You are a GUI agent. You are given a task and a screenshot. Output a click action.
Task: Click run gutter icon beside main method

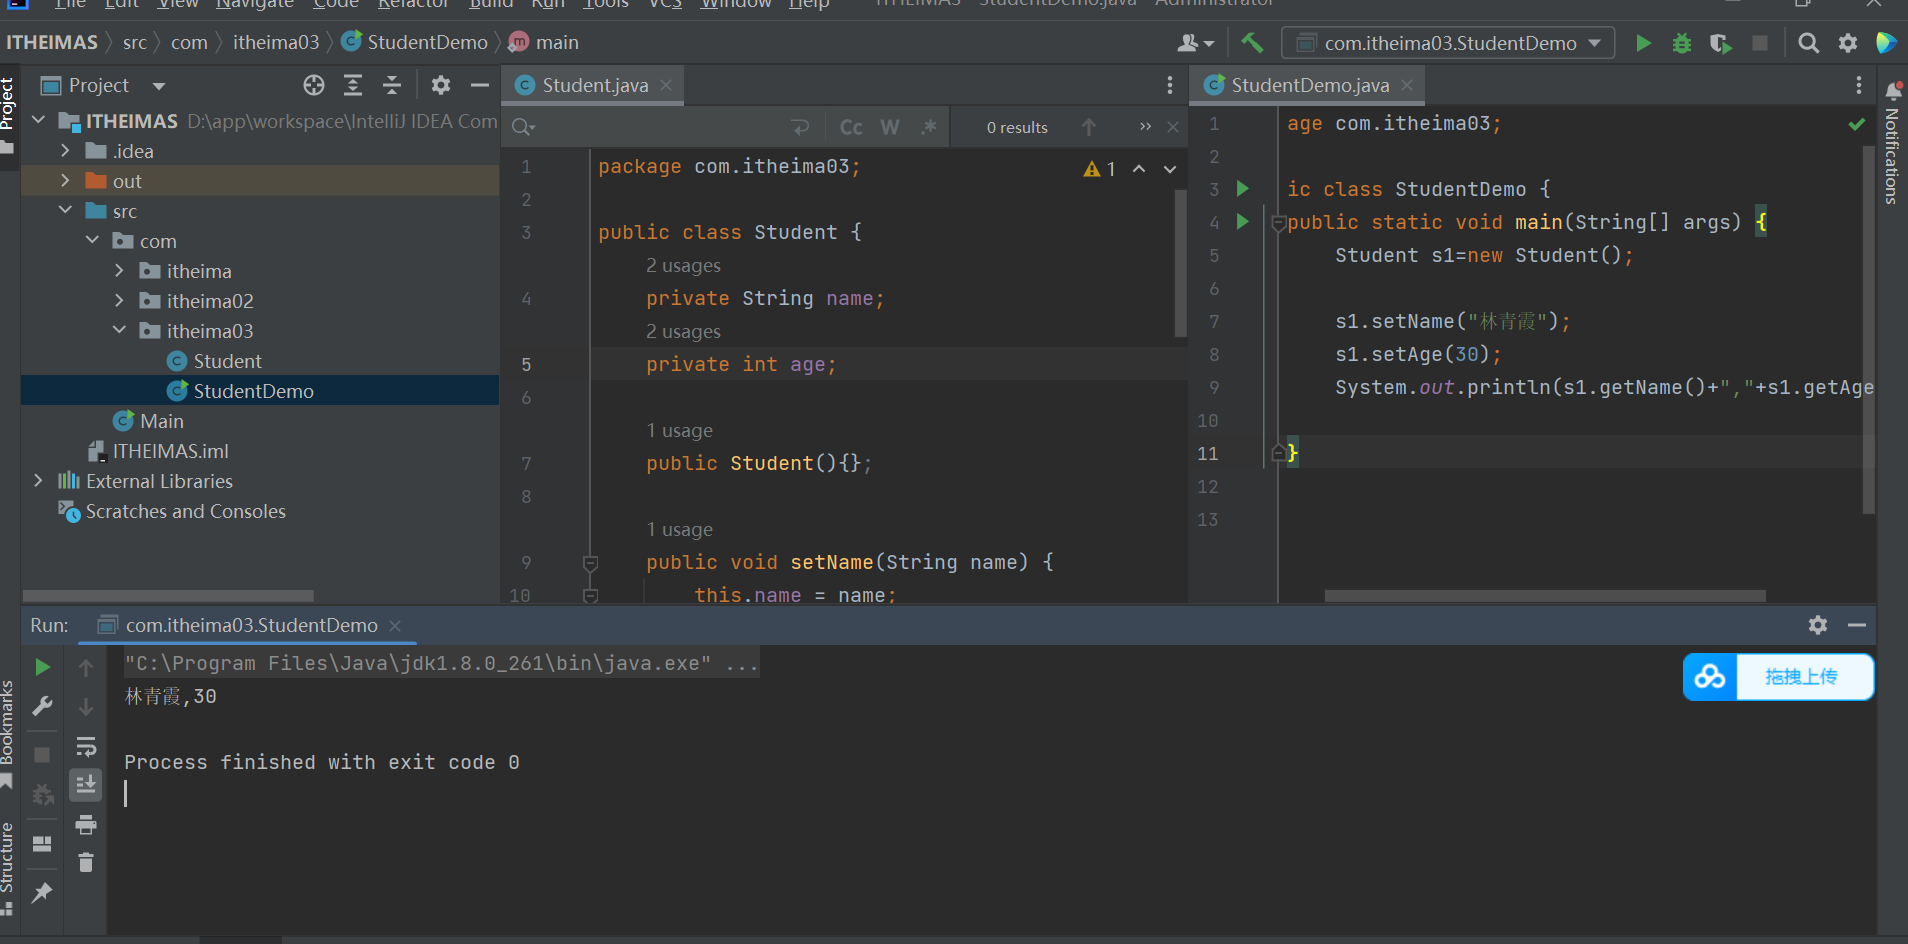click(1243, 221)
